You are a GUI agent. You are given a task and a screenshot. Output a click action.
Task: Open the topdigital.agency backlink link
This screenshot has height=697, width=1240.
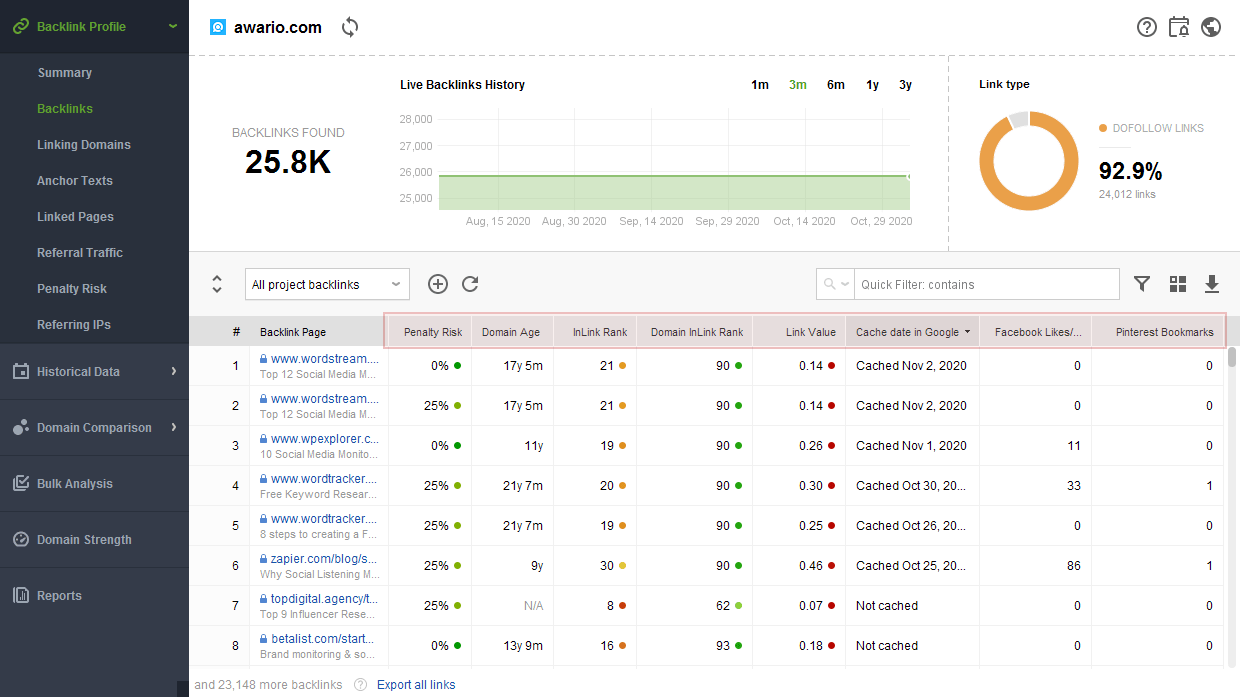[x=325, y=598]
